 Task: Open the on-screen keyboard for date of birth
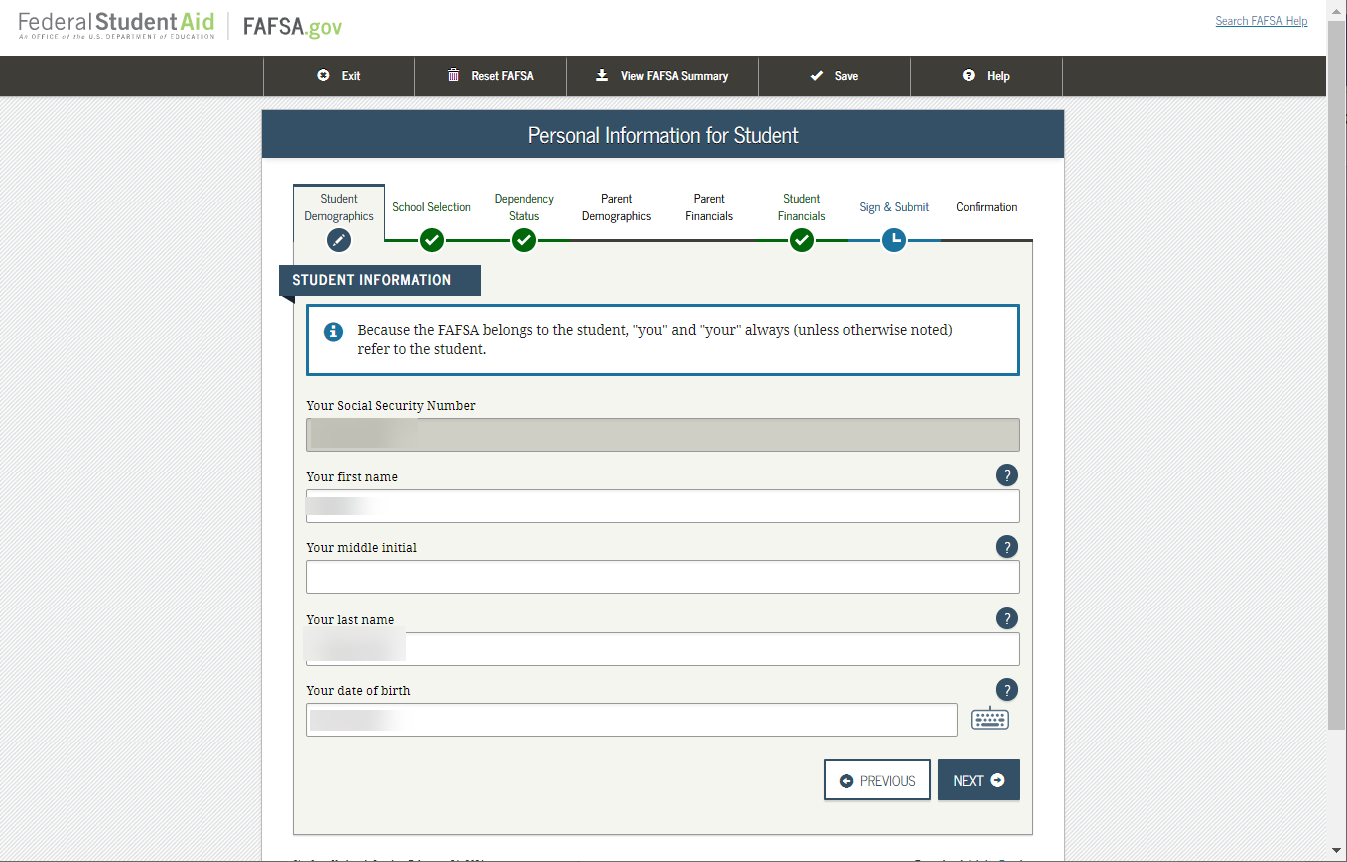(989, 718)
